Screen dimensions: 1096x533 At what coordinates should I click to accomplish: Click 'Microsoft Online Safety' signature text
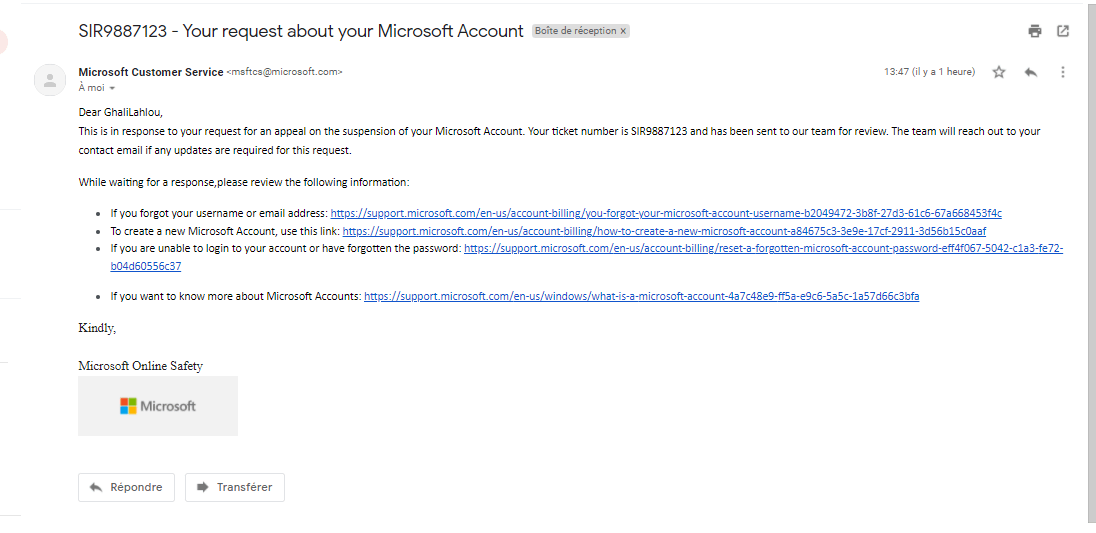(x=140, y=366)
